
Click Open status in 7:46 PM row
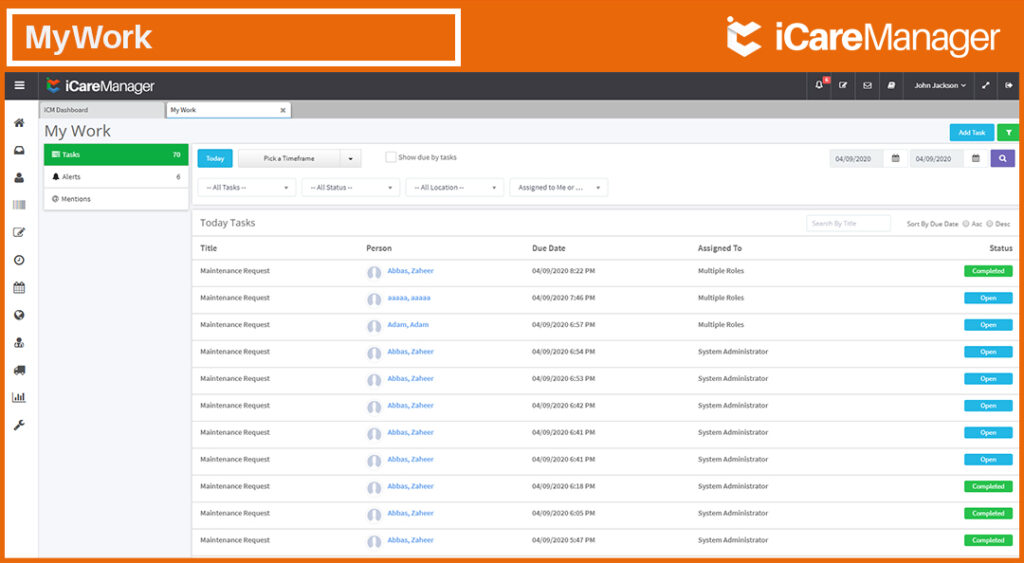tap(988, 298)
